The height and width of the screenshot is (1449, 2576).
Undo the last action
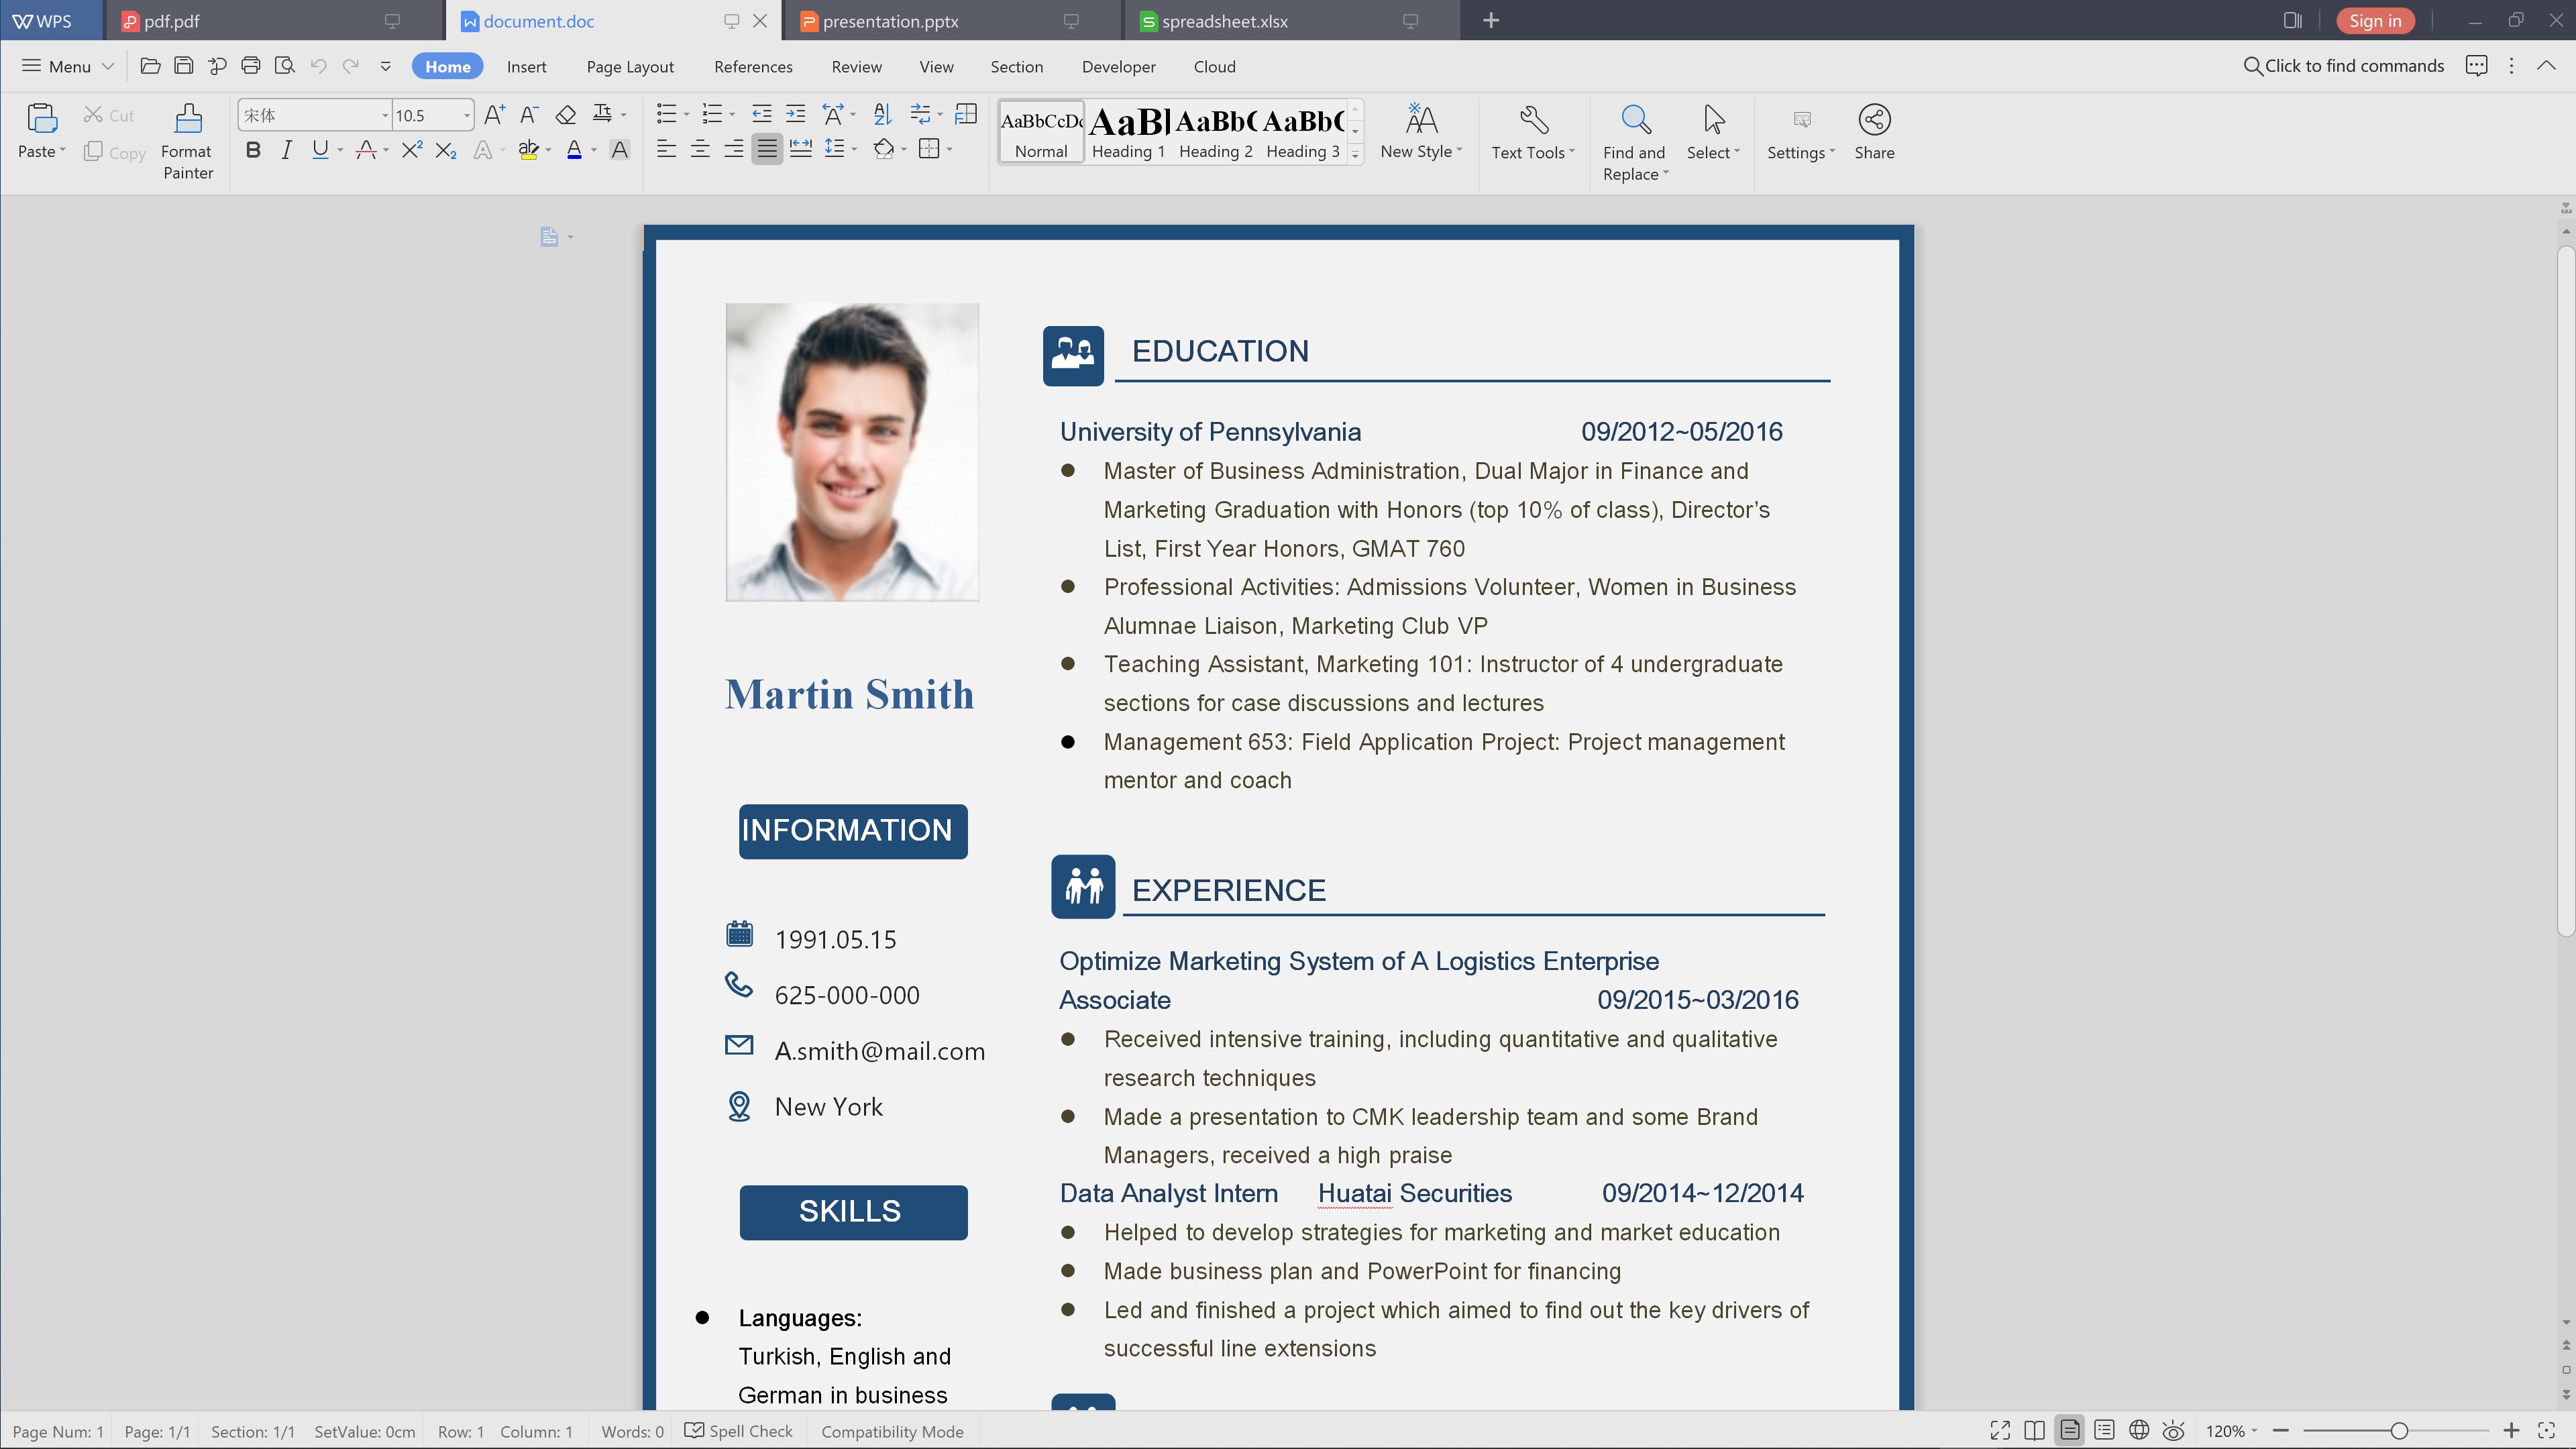coord(318,66)
